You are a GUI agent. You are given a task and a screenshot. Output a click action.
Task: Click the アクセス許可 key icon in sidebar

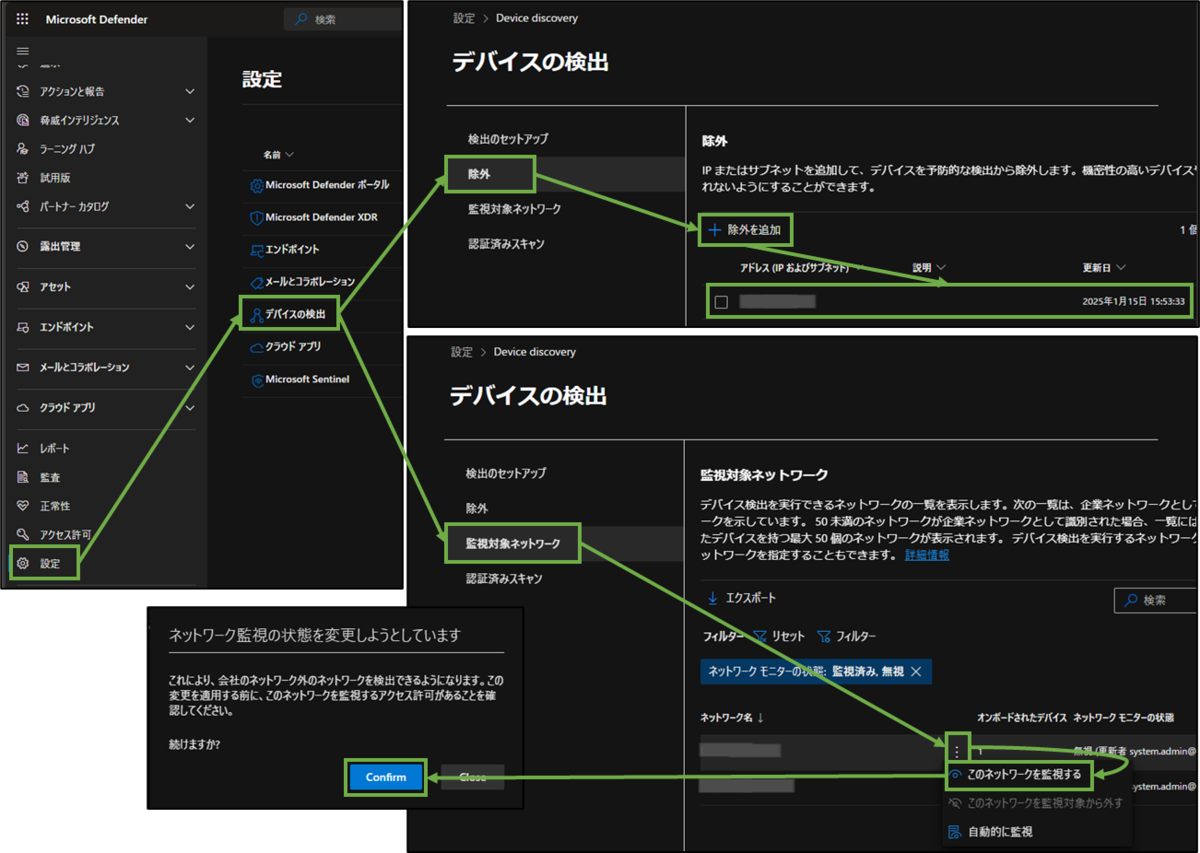pos(23,534)
